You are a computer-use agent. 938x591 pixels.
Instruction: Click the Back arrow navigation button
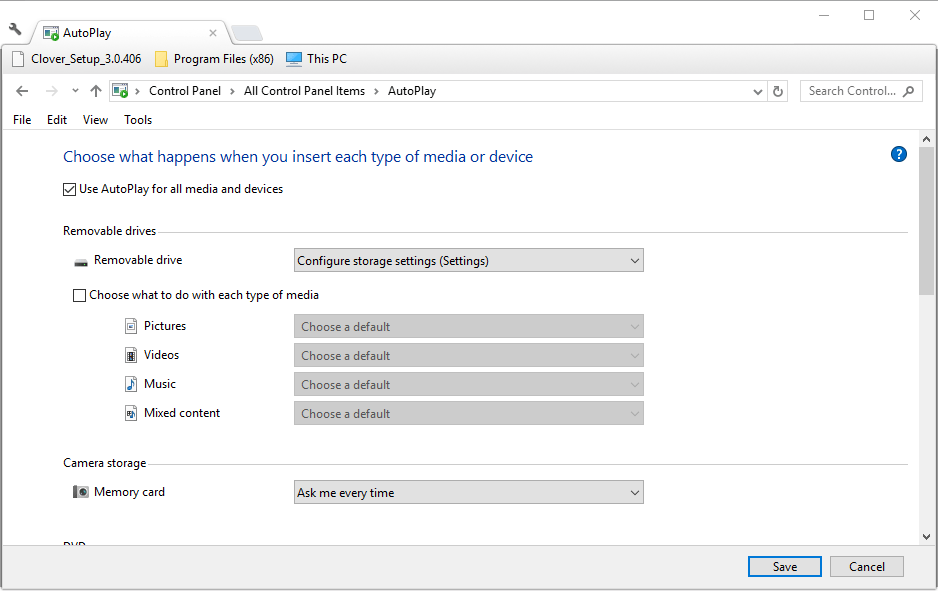[23, 91]
